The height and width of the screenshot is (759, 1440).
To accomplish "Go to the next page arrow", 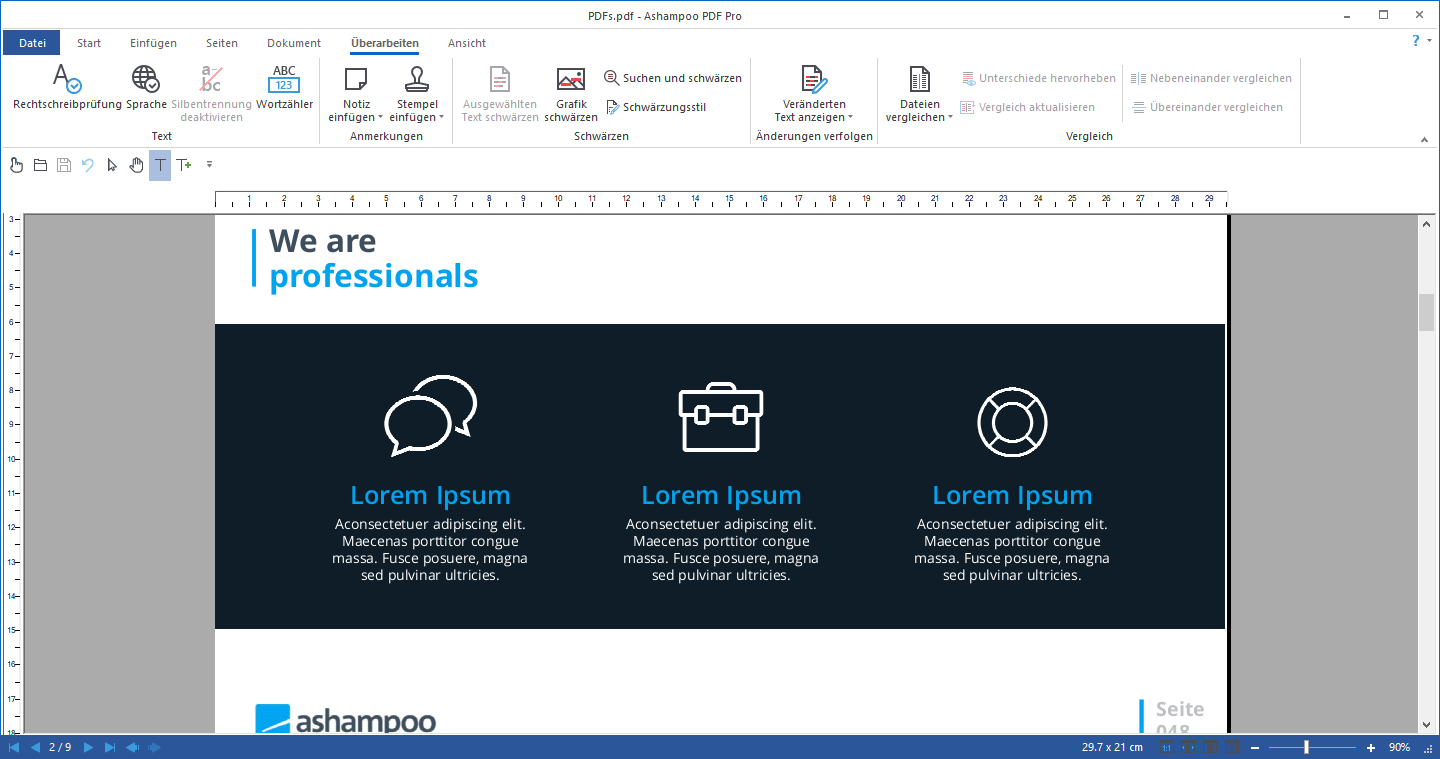I will (88, 746).
